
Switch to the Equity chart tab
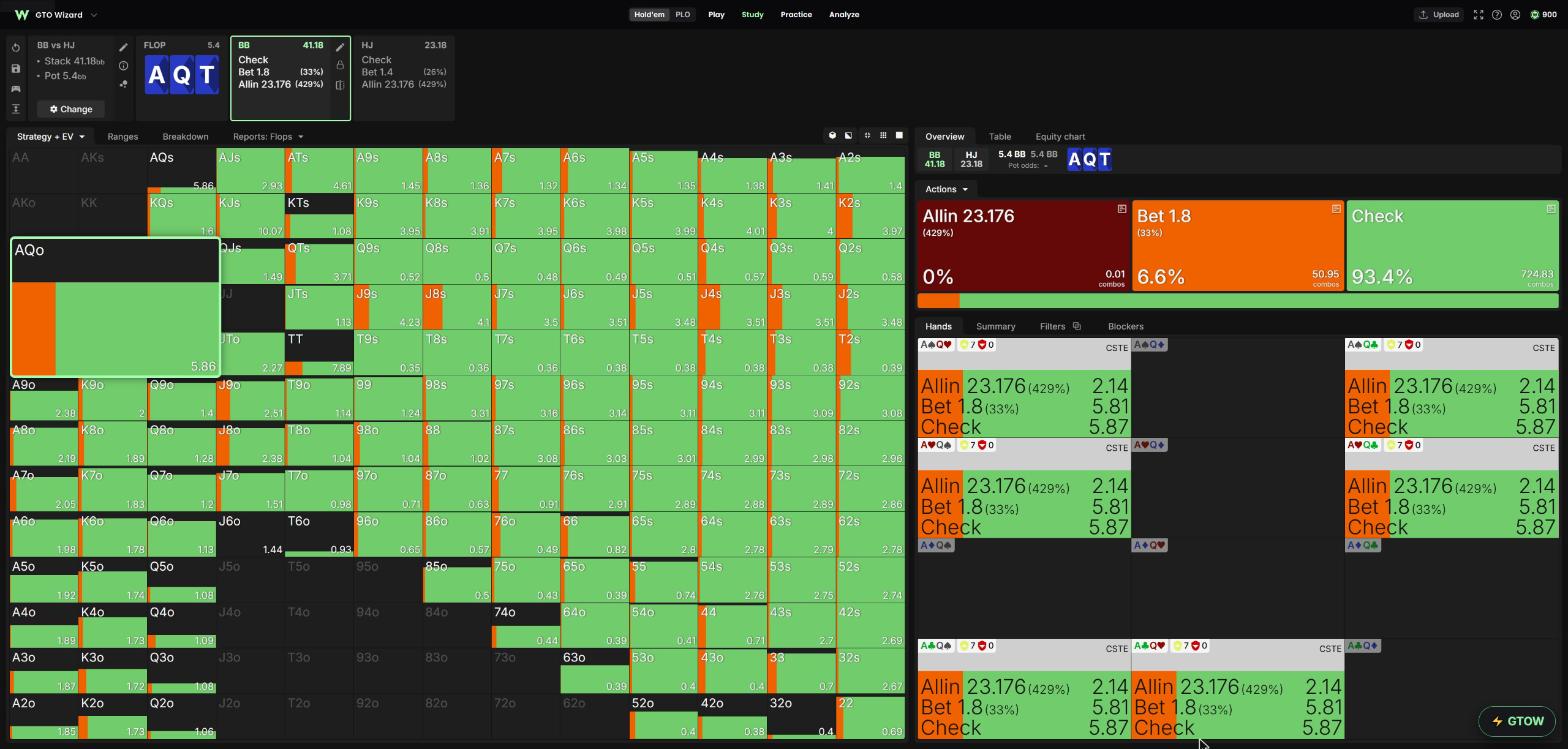coord(1060,137)
